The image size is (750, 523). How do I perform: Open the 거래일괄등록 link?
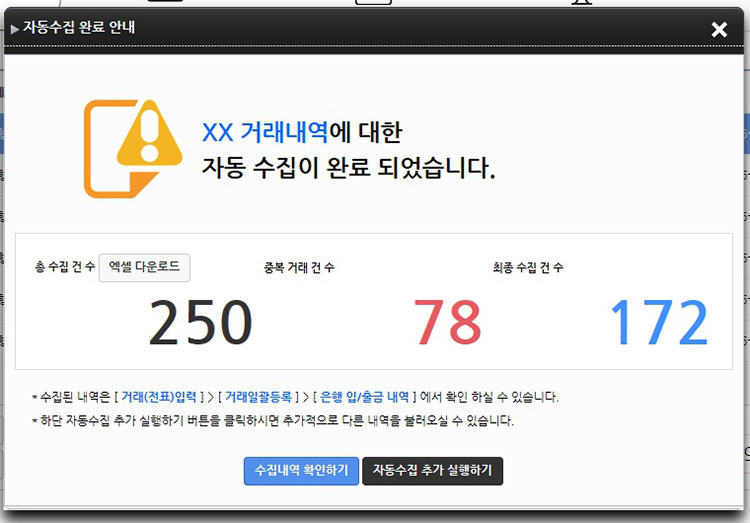tap(258, 397)
